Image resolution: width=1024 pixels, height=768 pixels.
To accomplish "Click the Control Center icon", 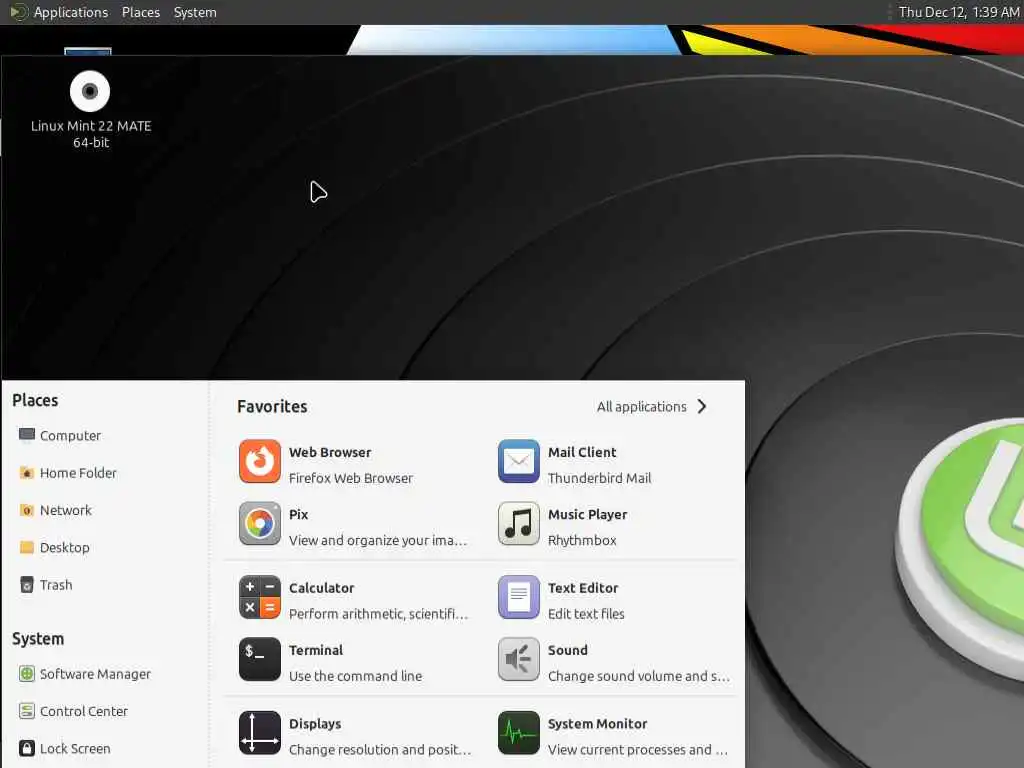I will (x=27, y=711).
